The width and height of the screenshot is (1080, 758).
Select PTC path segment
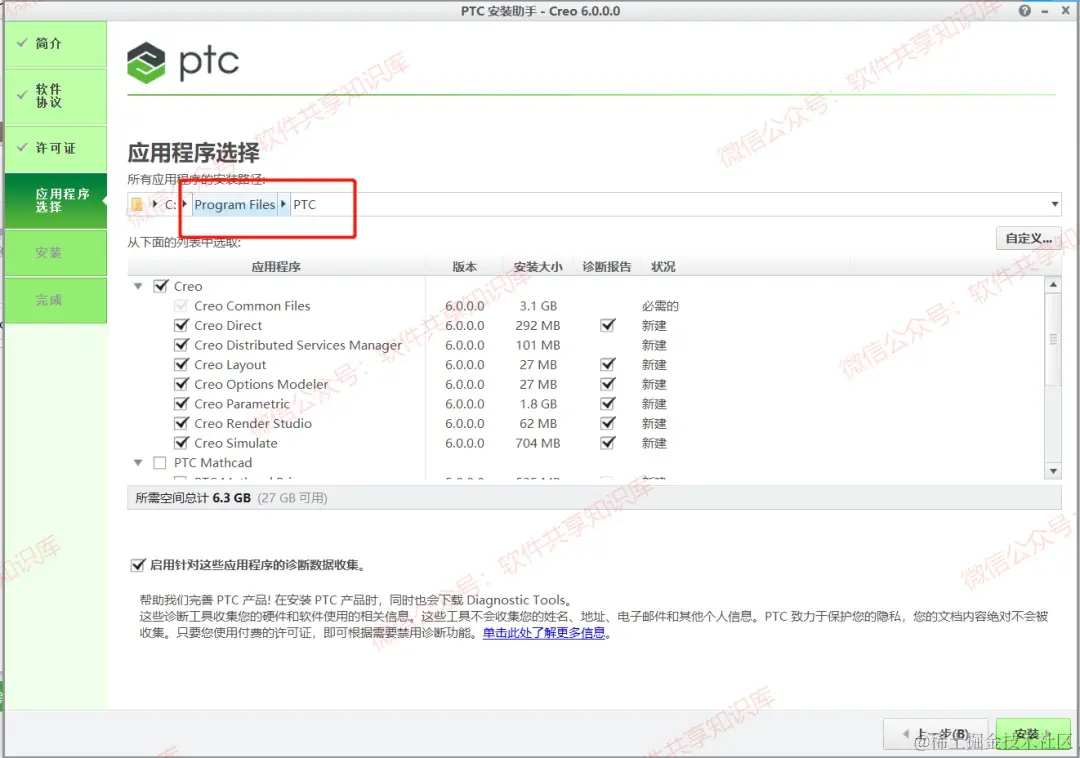click(304, 204)
